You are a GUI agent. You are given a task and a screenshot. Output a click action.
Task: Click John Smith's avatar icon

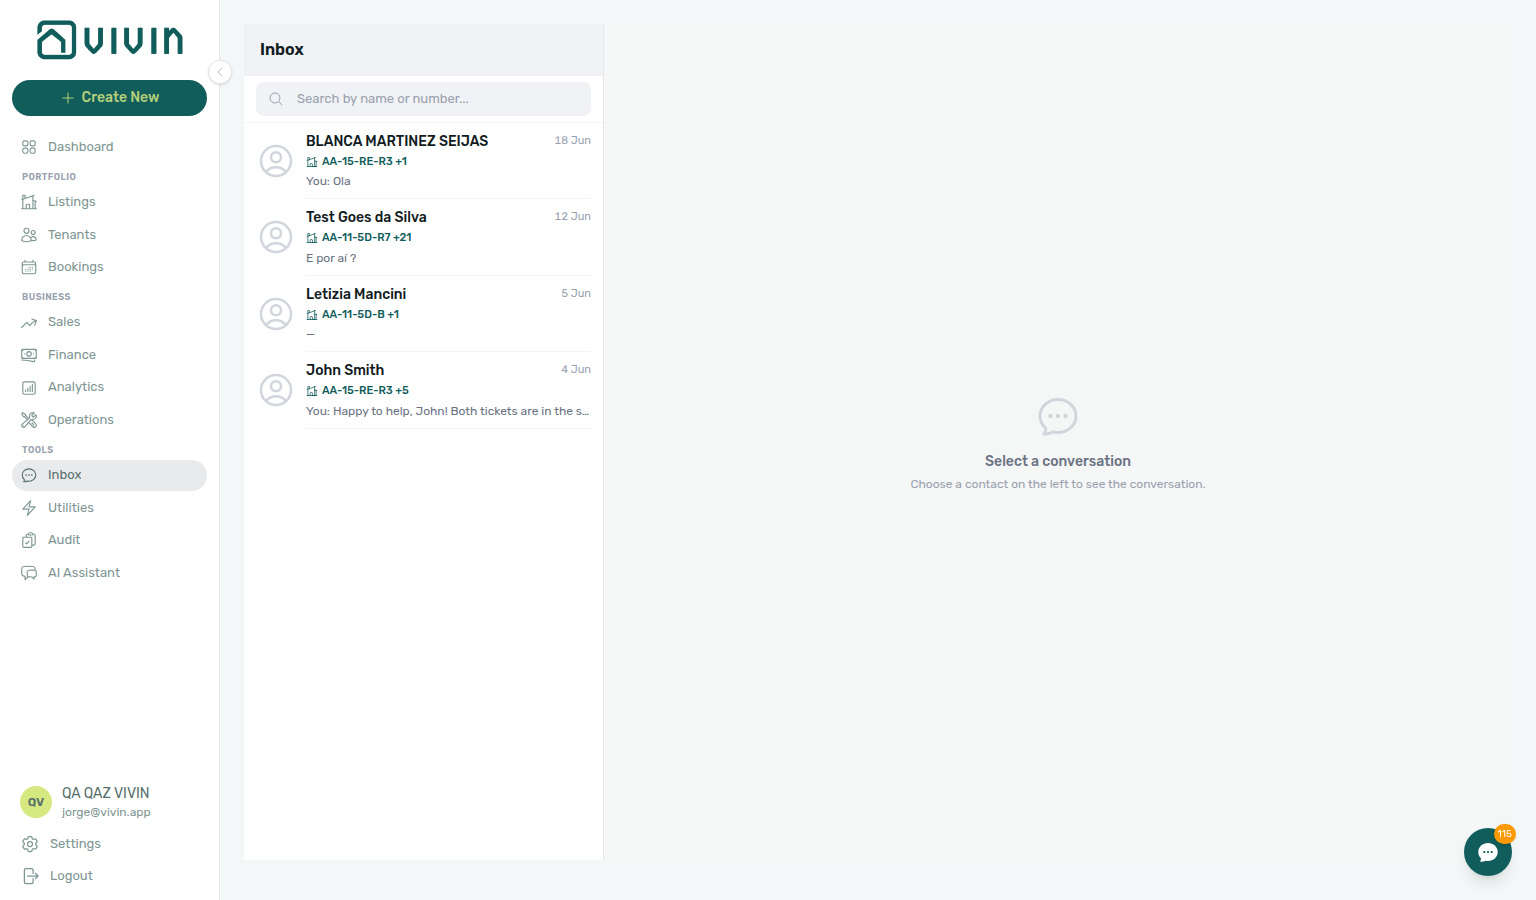tap(276, 390)
